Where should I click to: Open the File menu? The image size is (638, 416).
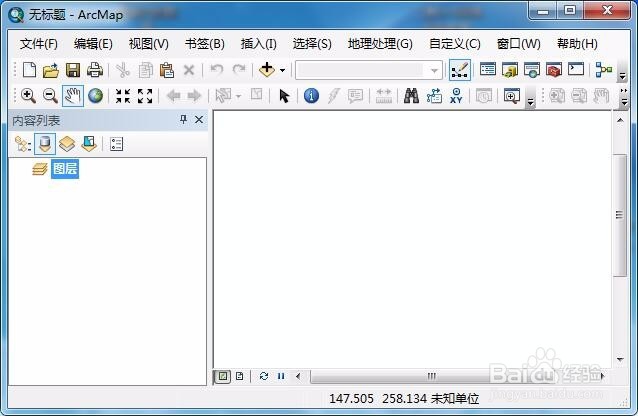39,44
